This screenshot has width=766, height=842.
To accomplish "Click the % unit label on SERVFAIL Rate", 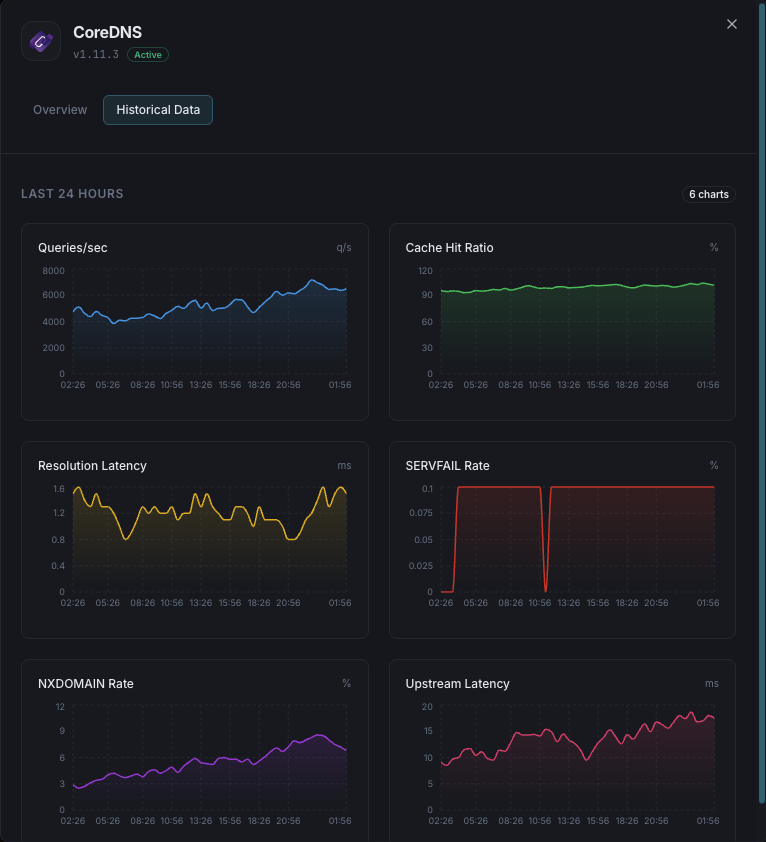I will tap(713, 465).
